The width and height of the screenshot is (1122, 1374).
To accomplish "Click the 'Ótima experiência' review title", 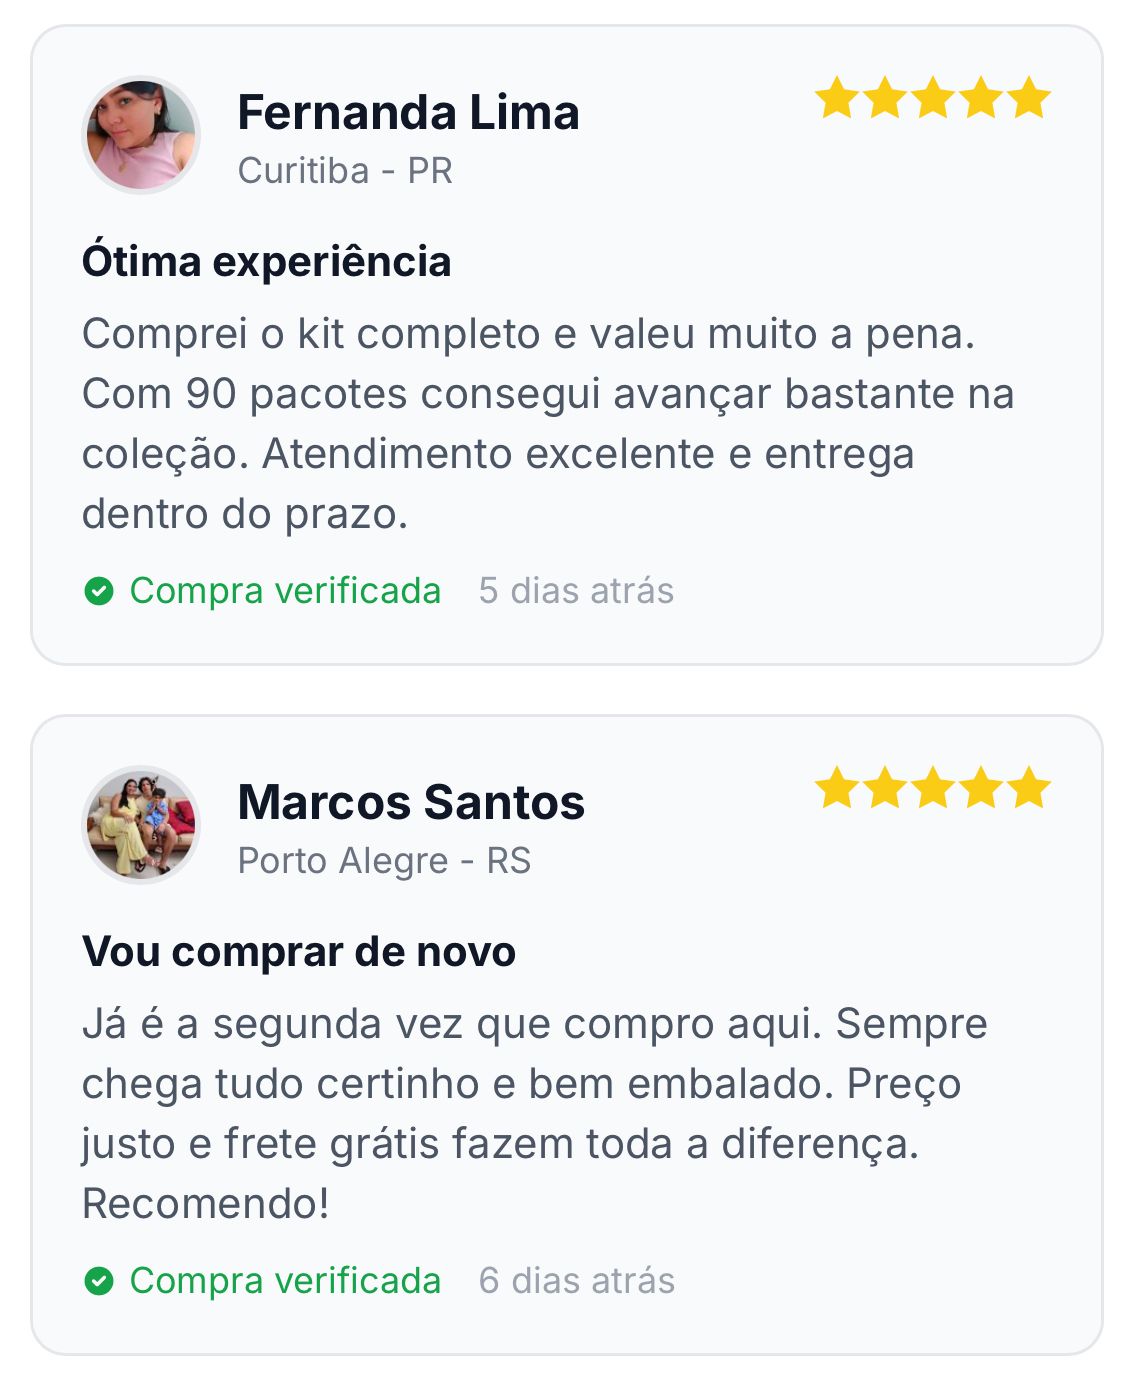I will (x=266, y=262).
